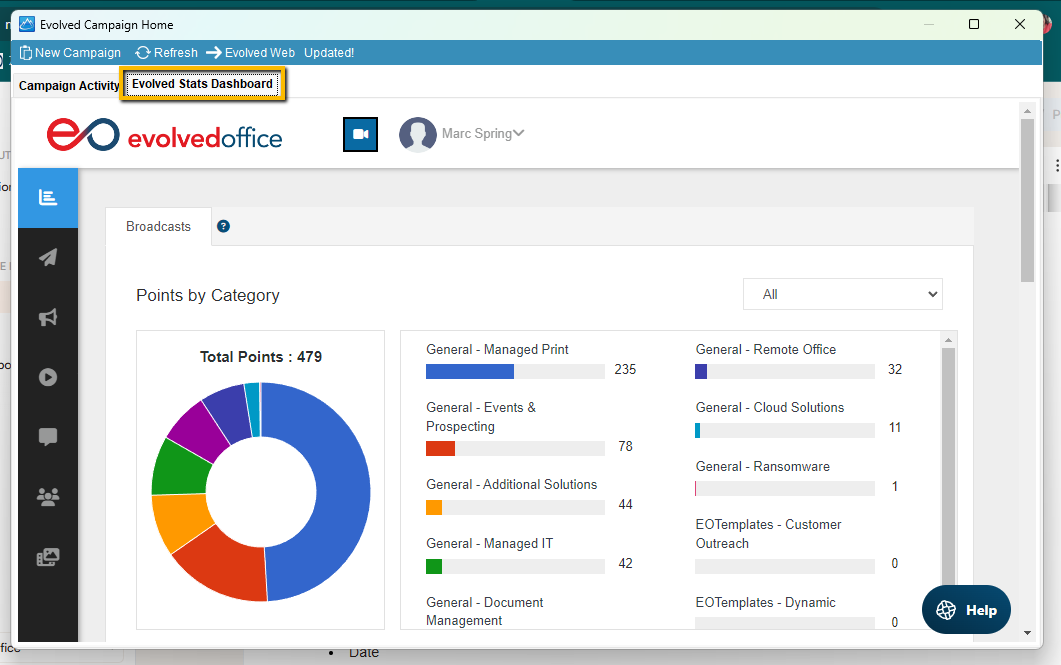Open the Marc Spring user dropdown

(483, 134)
